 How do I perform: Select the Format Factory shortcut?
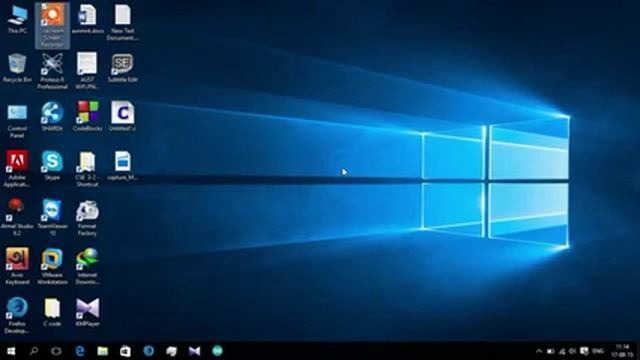tap(87, 218)
